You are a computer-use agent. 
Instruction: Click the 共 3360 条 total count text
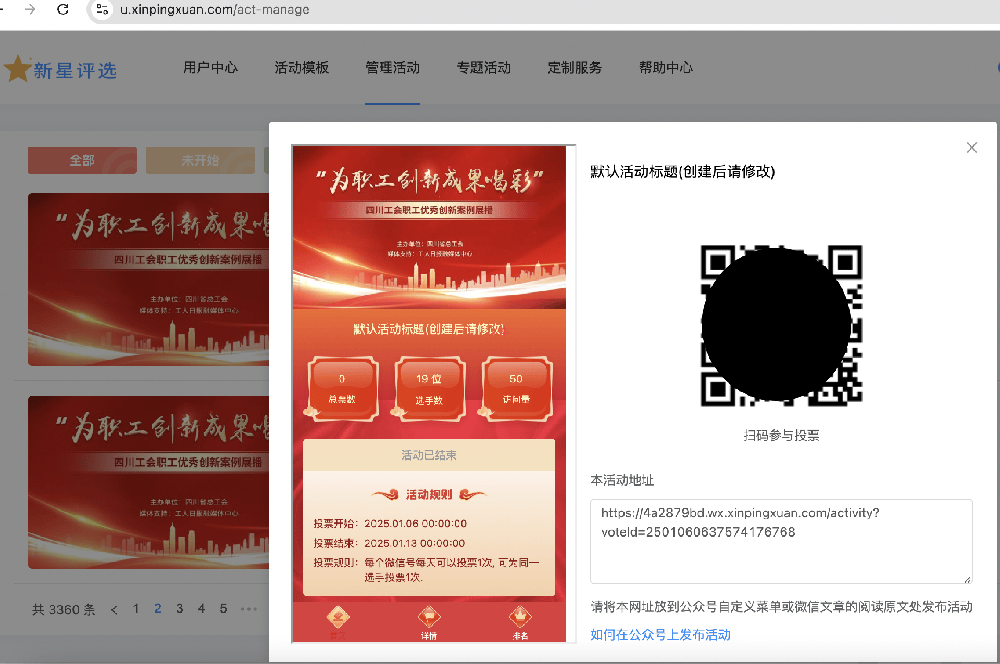pyautogui.click(x=64, y=610)
